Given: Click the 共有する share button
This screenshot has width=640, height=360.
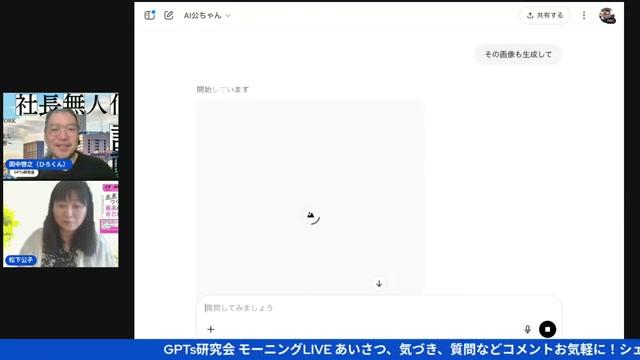Looking at the screenshot, I should [x=545, y=16].
